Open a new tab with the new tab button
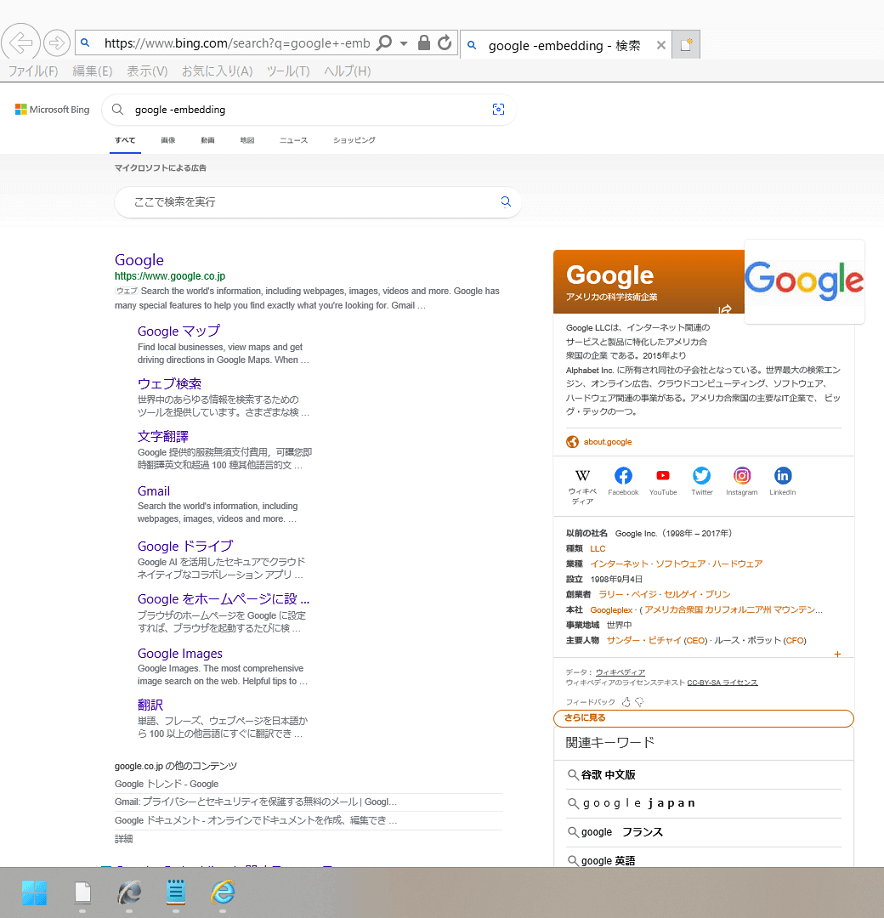884x918 pixels. tap(686, 44)
